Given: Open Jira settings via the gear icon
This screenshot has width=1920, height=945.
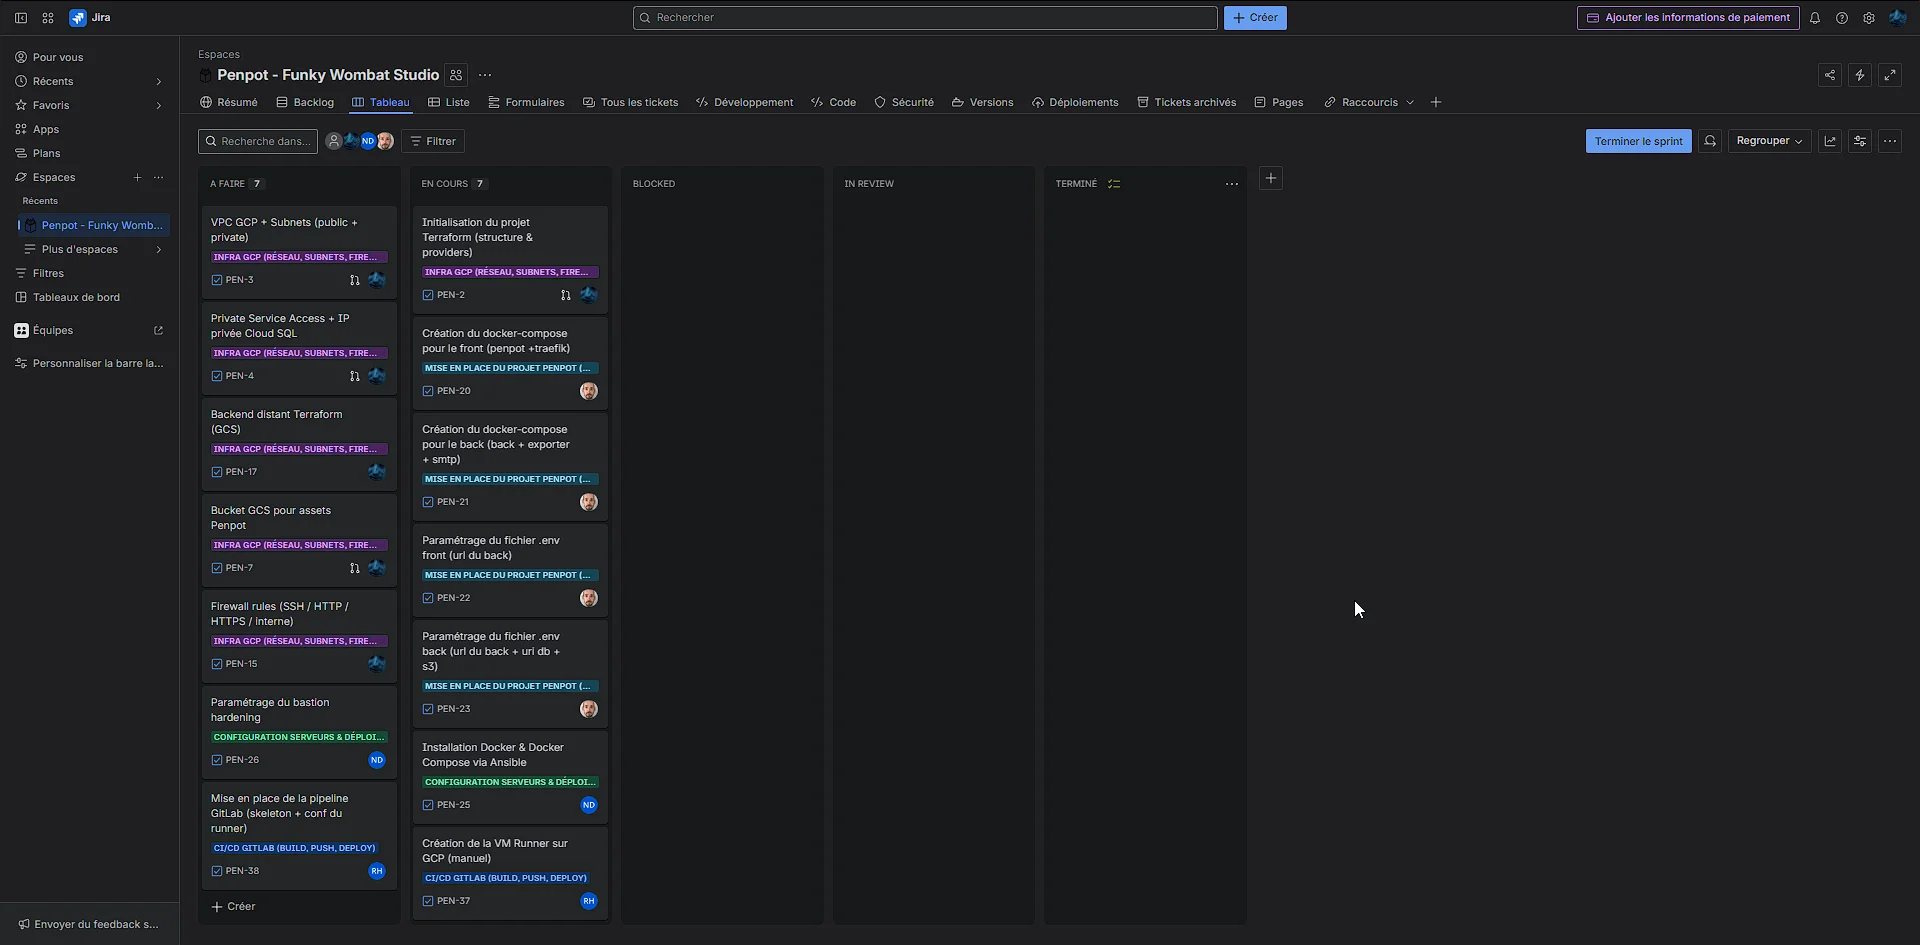Looking at the screenshot, I should 1869,17.
